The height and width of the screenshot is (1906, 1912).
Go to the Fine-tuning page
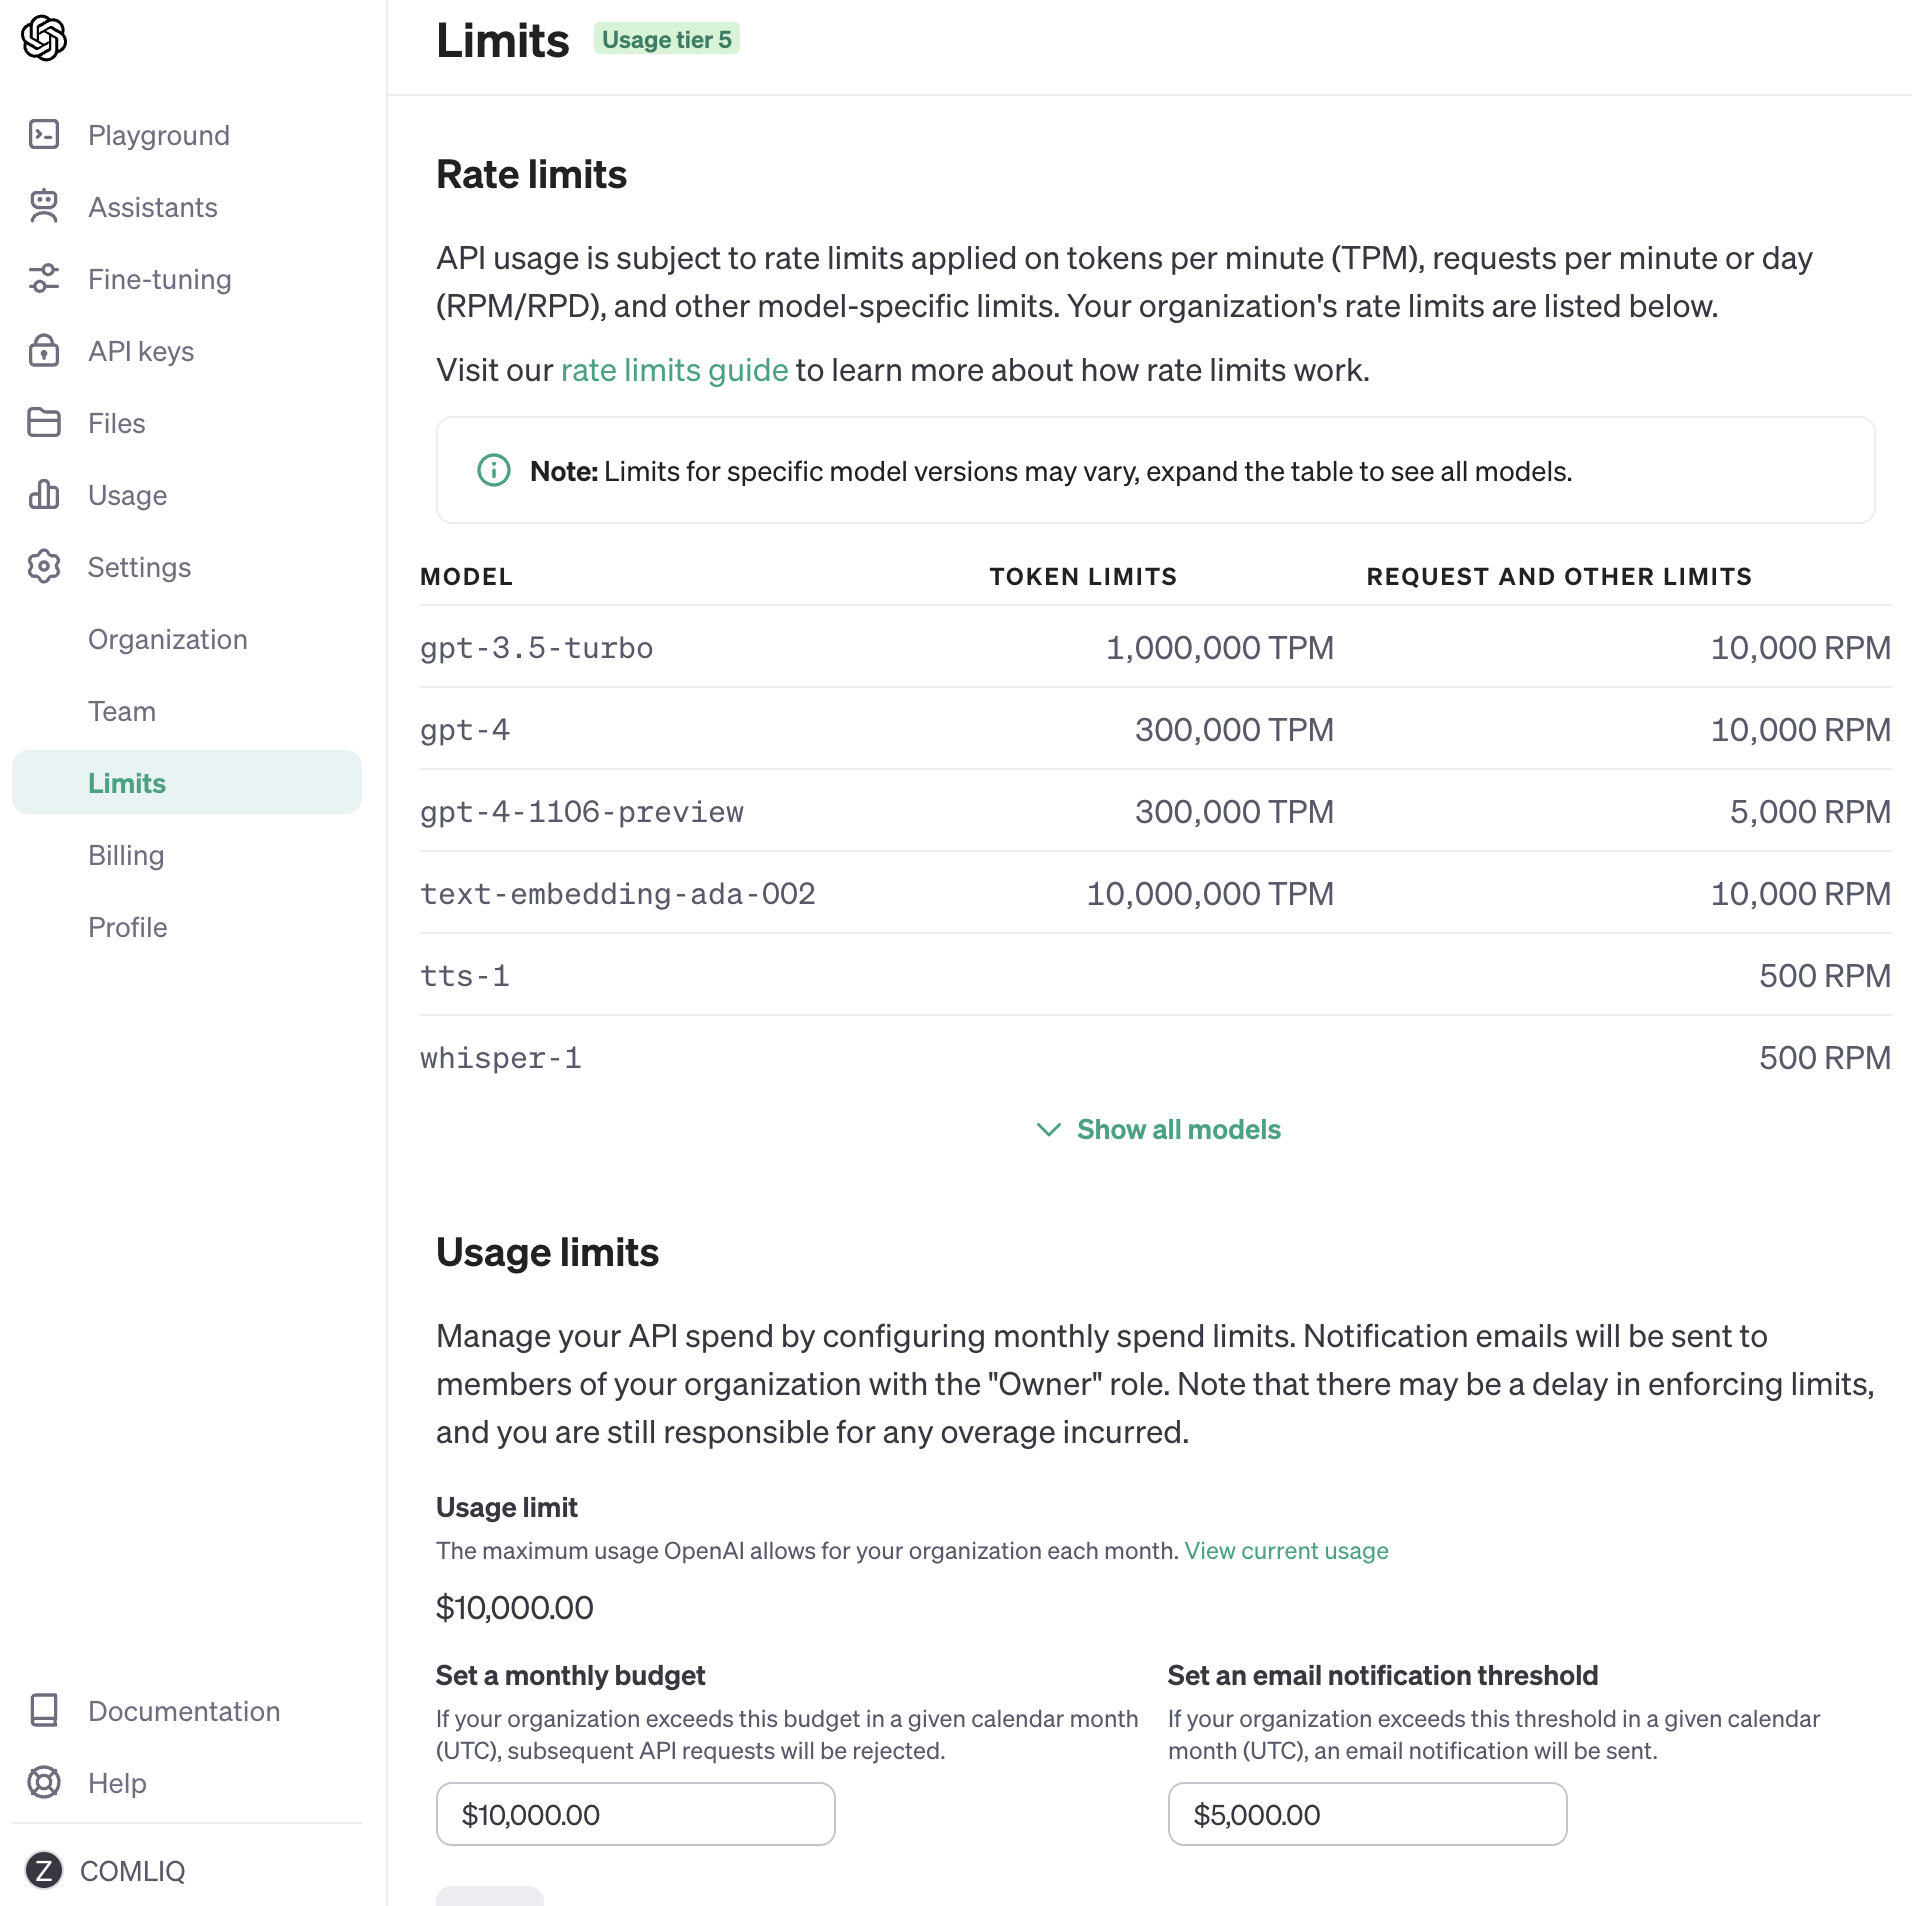click(x=159, y=279)
